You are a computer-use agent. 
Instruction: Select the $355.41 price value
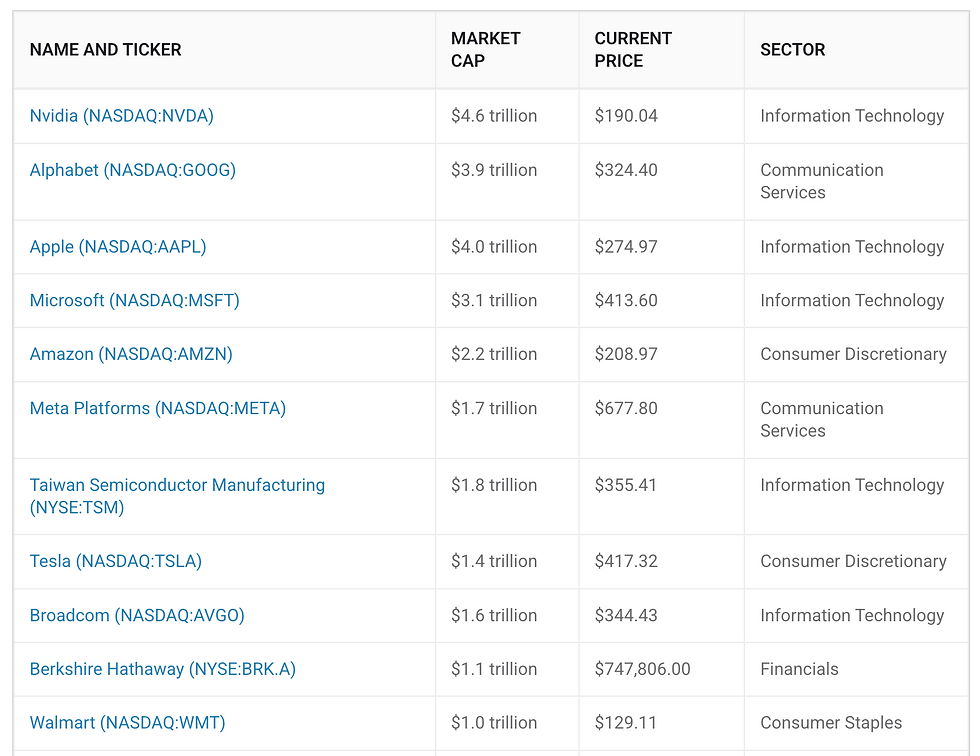click(626, 485)
